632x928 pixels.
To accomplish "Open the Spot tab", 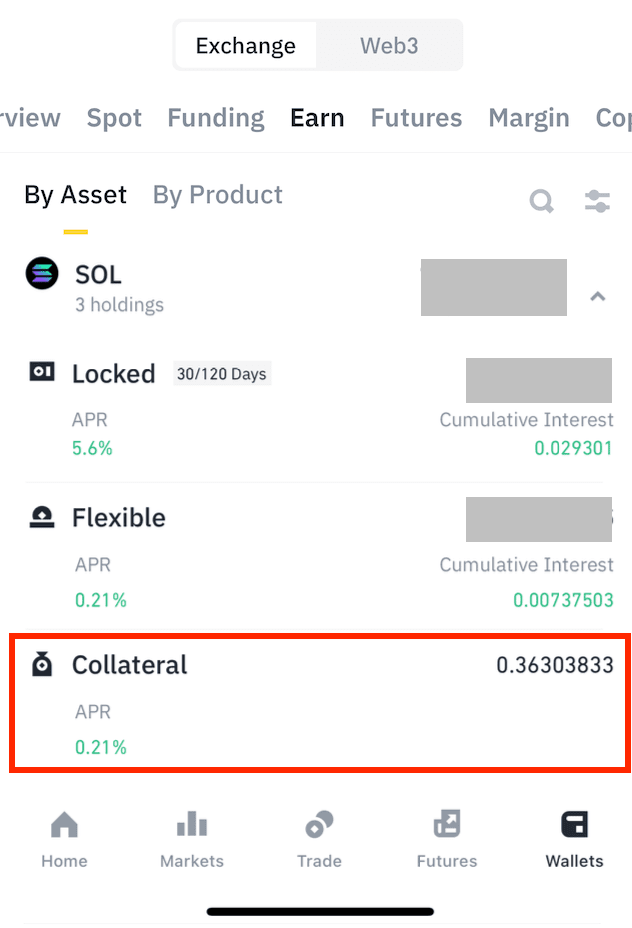I will [x=114, y=118].
